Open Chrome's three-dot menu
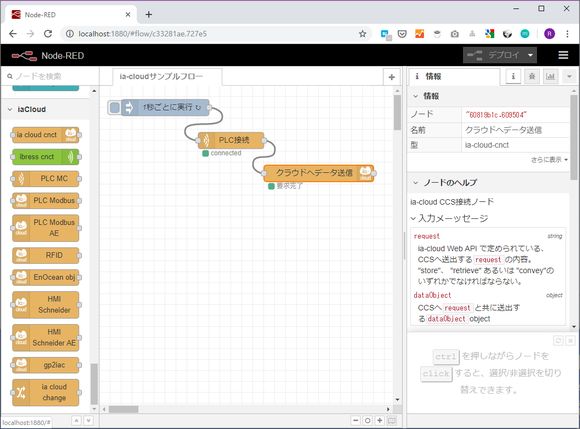 [567, 34]
